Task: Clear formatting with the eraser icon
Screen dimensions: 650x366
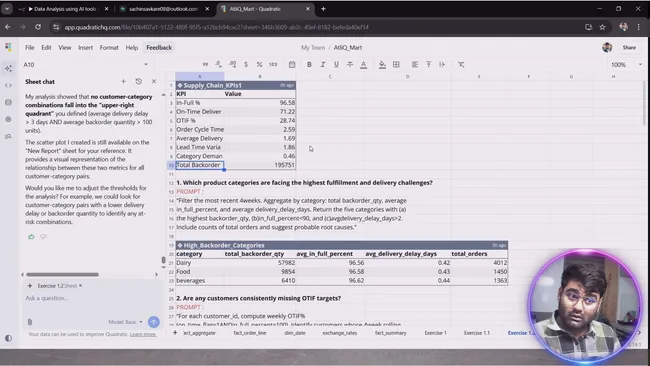Action: (x=461, y=65)
